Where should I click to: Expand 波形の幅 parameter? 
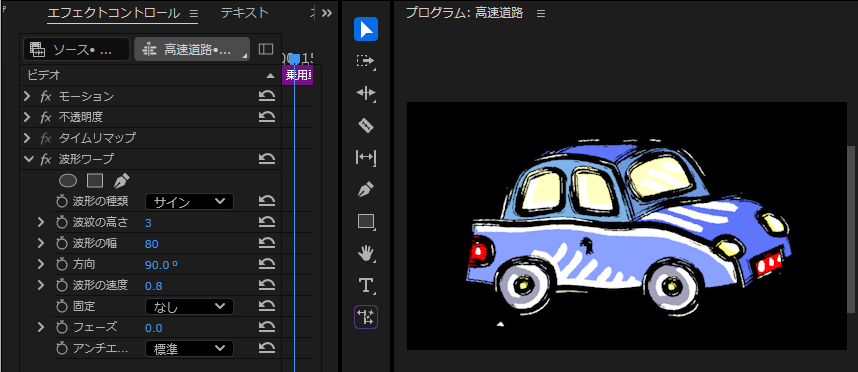click(x=40, y=243)
